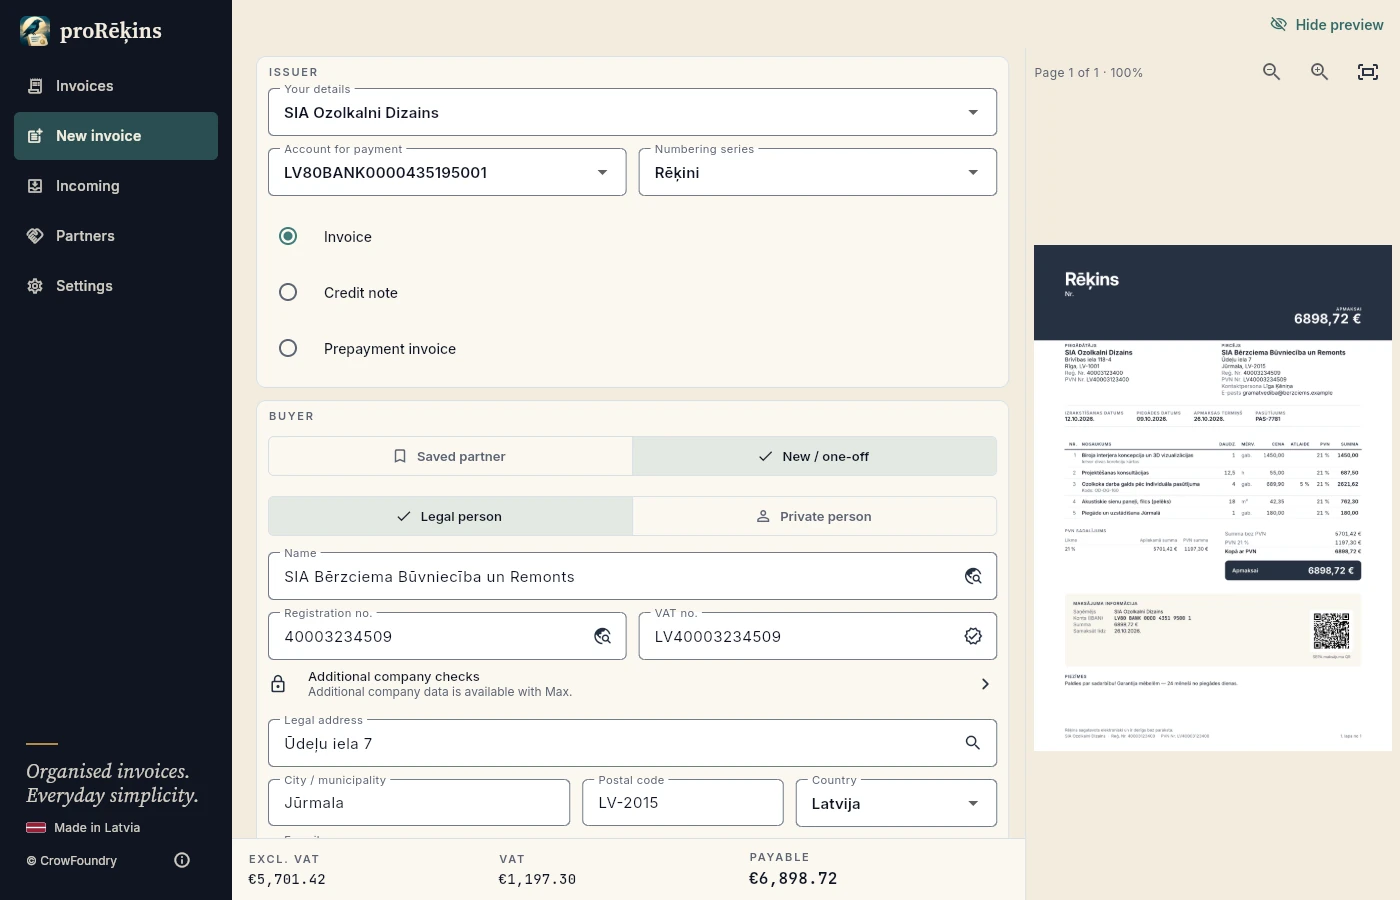Select the New / one-off buyer tab
Image resolution: width=1400 pixels, height=900 pixels.
click(x=815, y=456)
